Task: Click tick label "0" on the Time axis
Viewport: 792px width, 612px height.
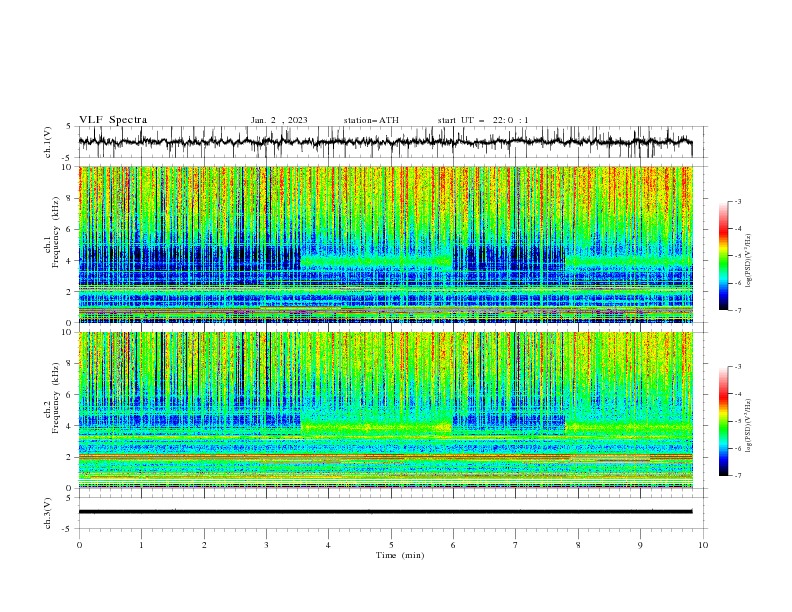Action: [x=79, y=545]
